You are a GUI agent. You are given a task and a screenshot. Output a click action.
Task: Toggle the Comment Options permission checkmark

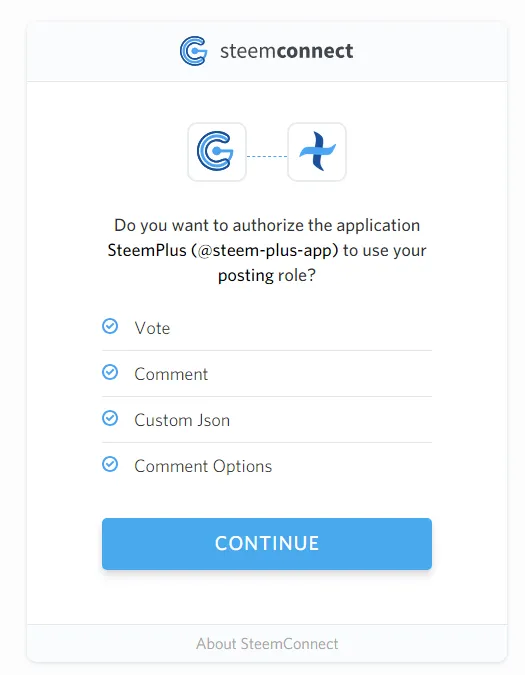[110, 464]
